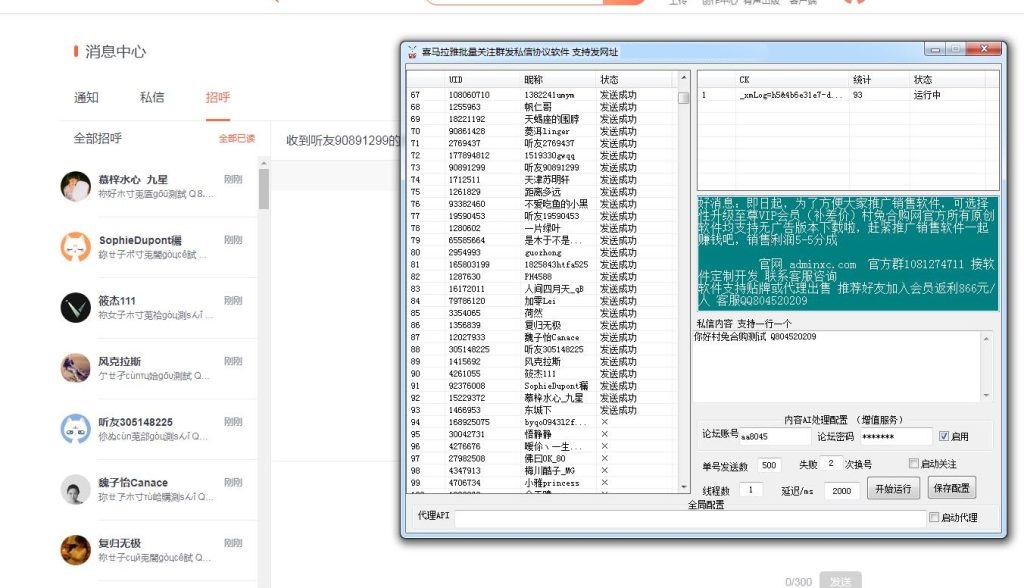Click the 状态 column header in the UID list

609,79
